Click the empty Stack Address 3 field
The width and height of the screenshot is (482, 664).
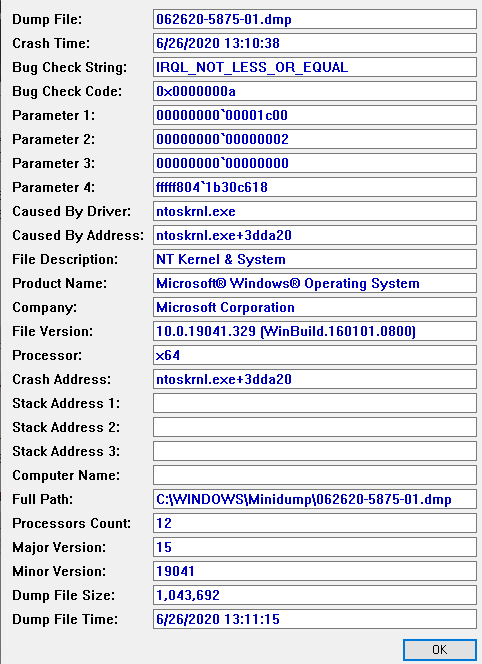tap(315, 451)
